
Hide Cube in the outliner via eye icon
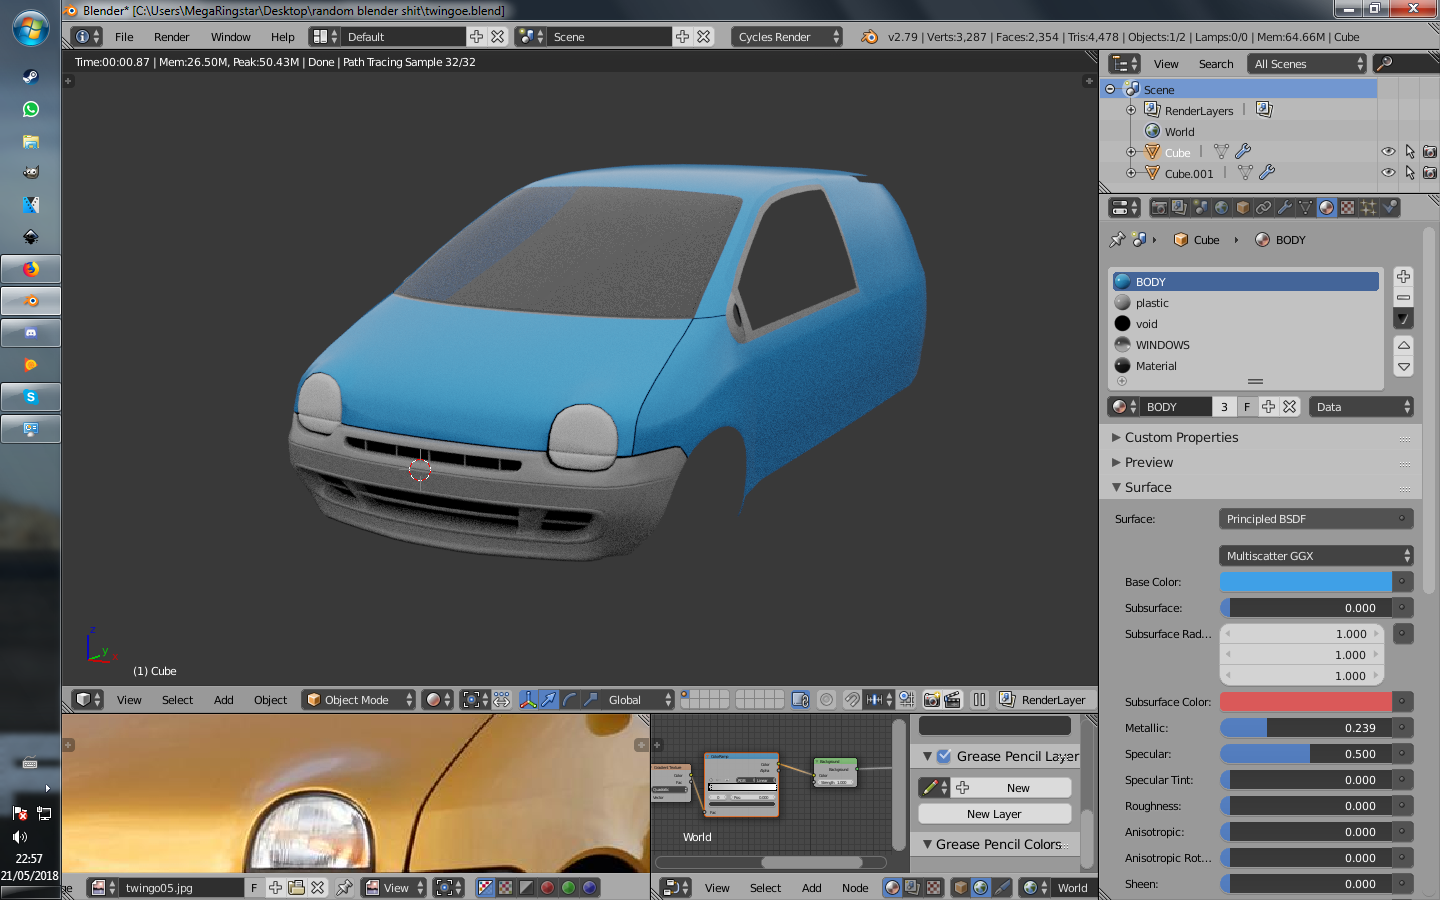1388,152
